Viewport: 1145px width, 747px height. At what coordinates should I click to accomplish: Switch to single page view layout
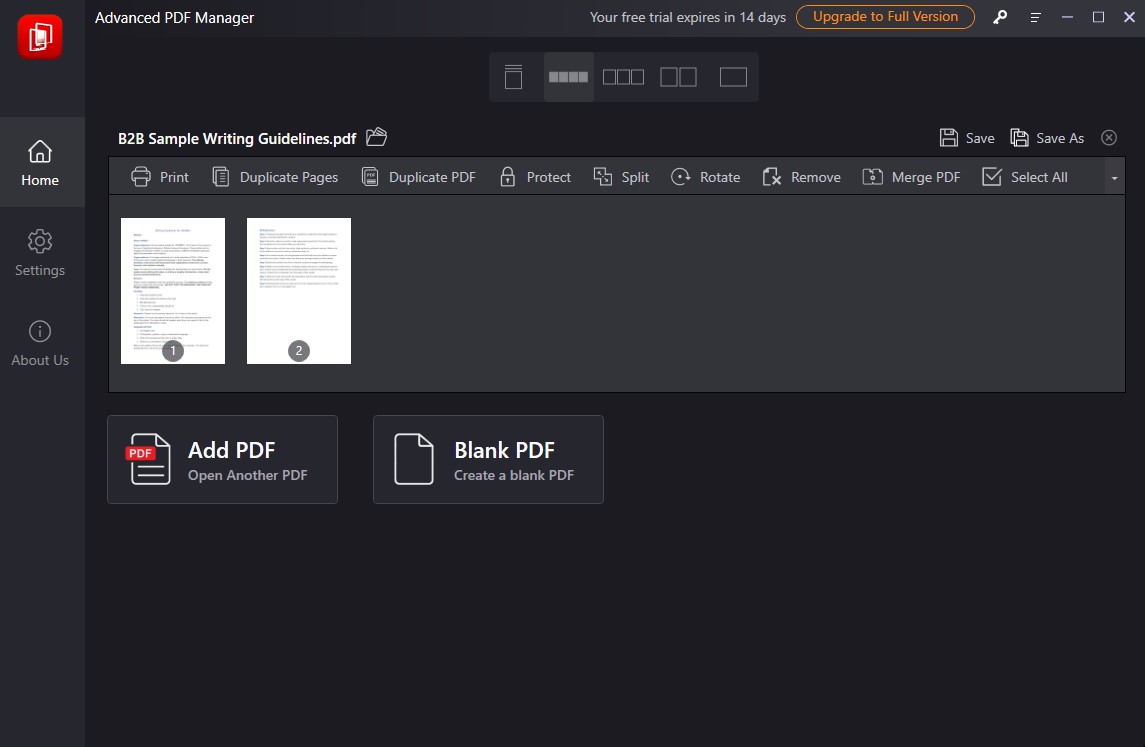point(514,77)
